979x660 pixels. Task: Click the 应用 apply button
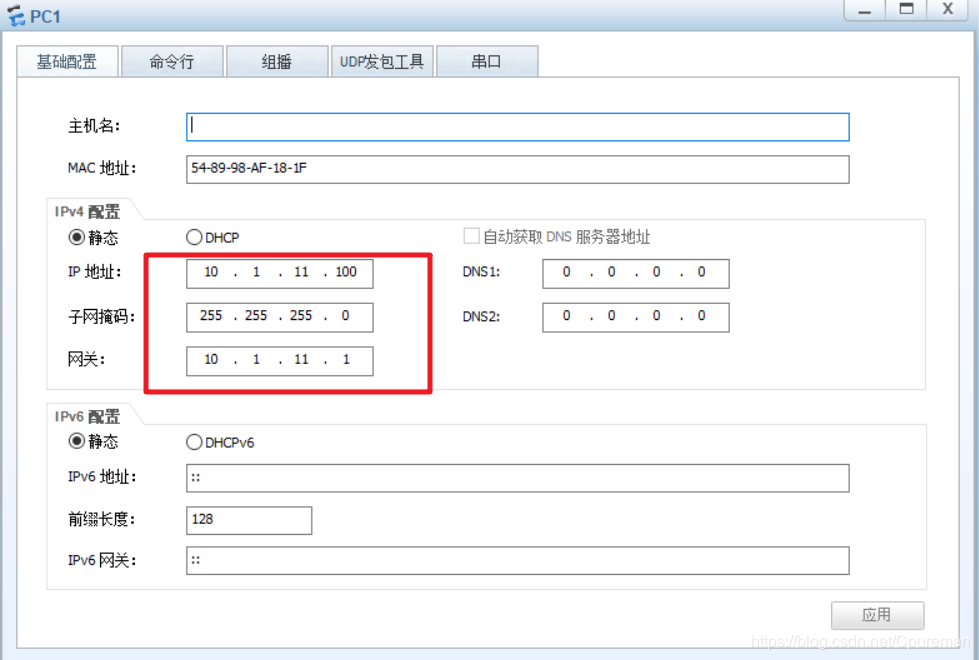[x=877, y=615]
